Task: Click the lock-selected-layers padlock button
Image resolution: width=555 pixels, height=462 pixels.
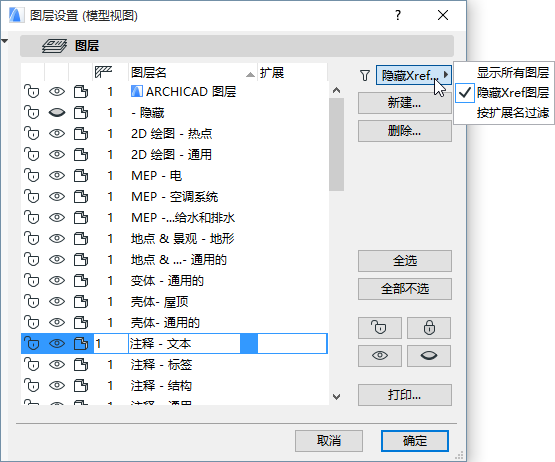Action: click(429, 328)
